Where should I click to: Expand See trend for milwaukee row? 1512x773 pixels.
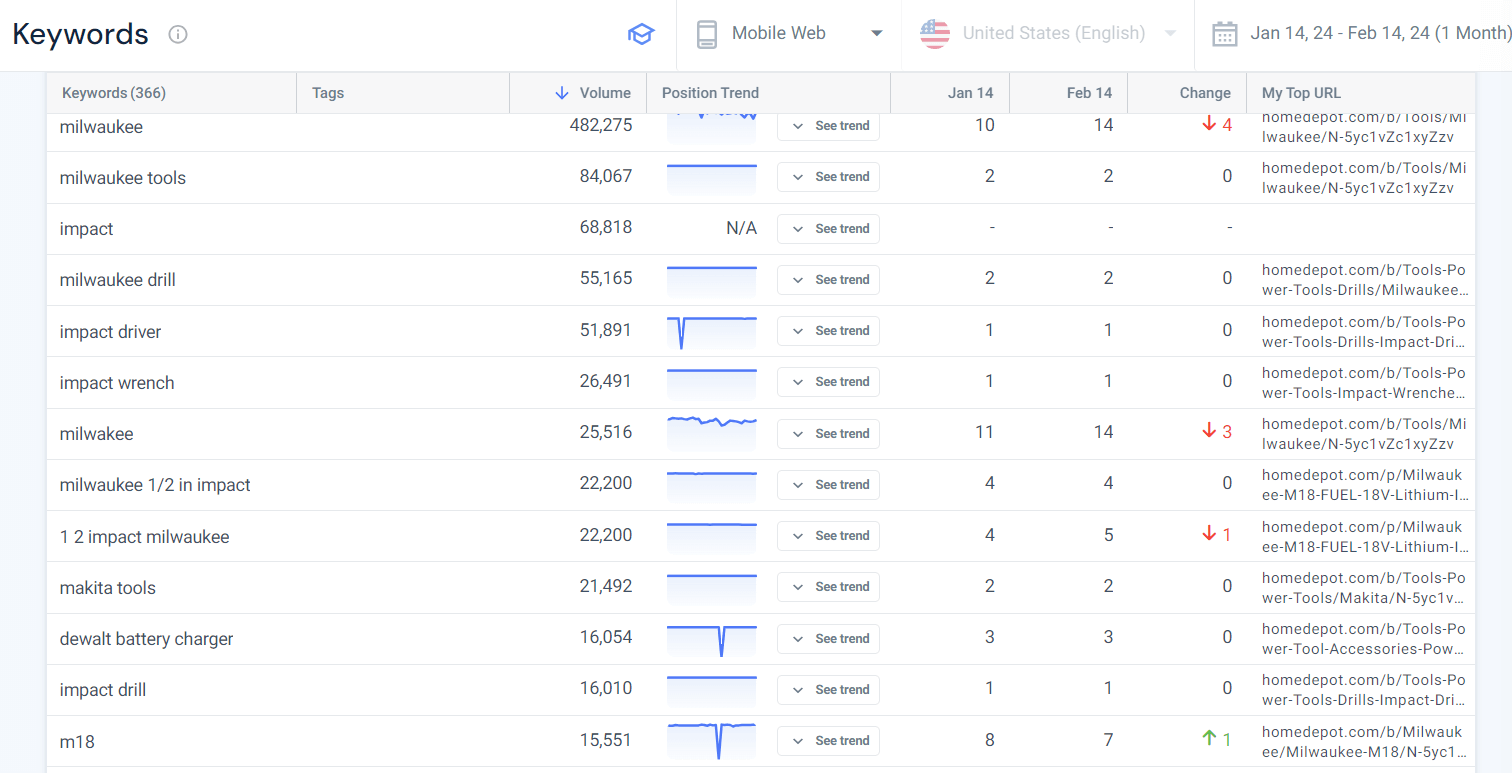click(x=828, y=126)
